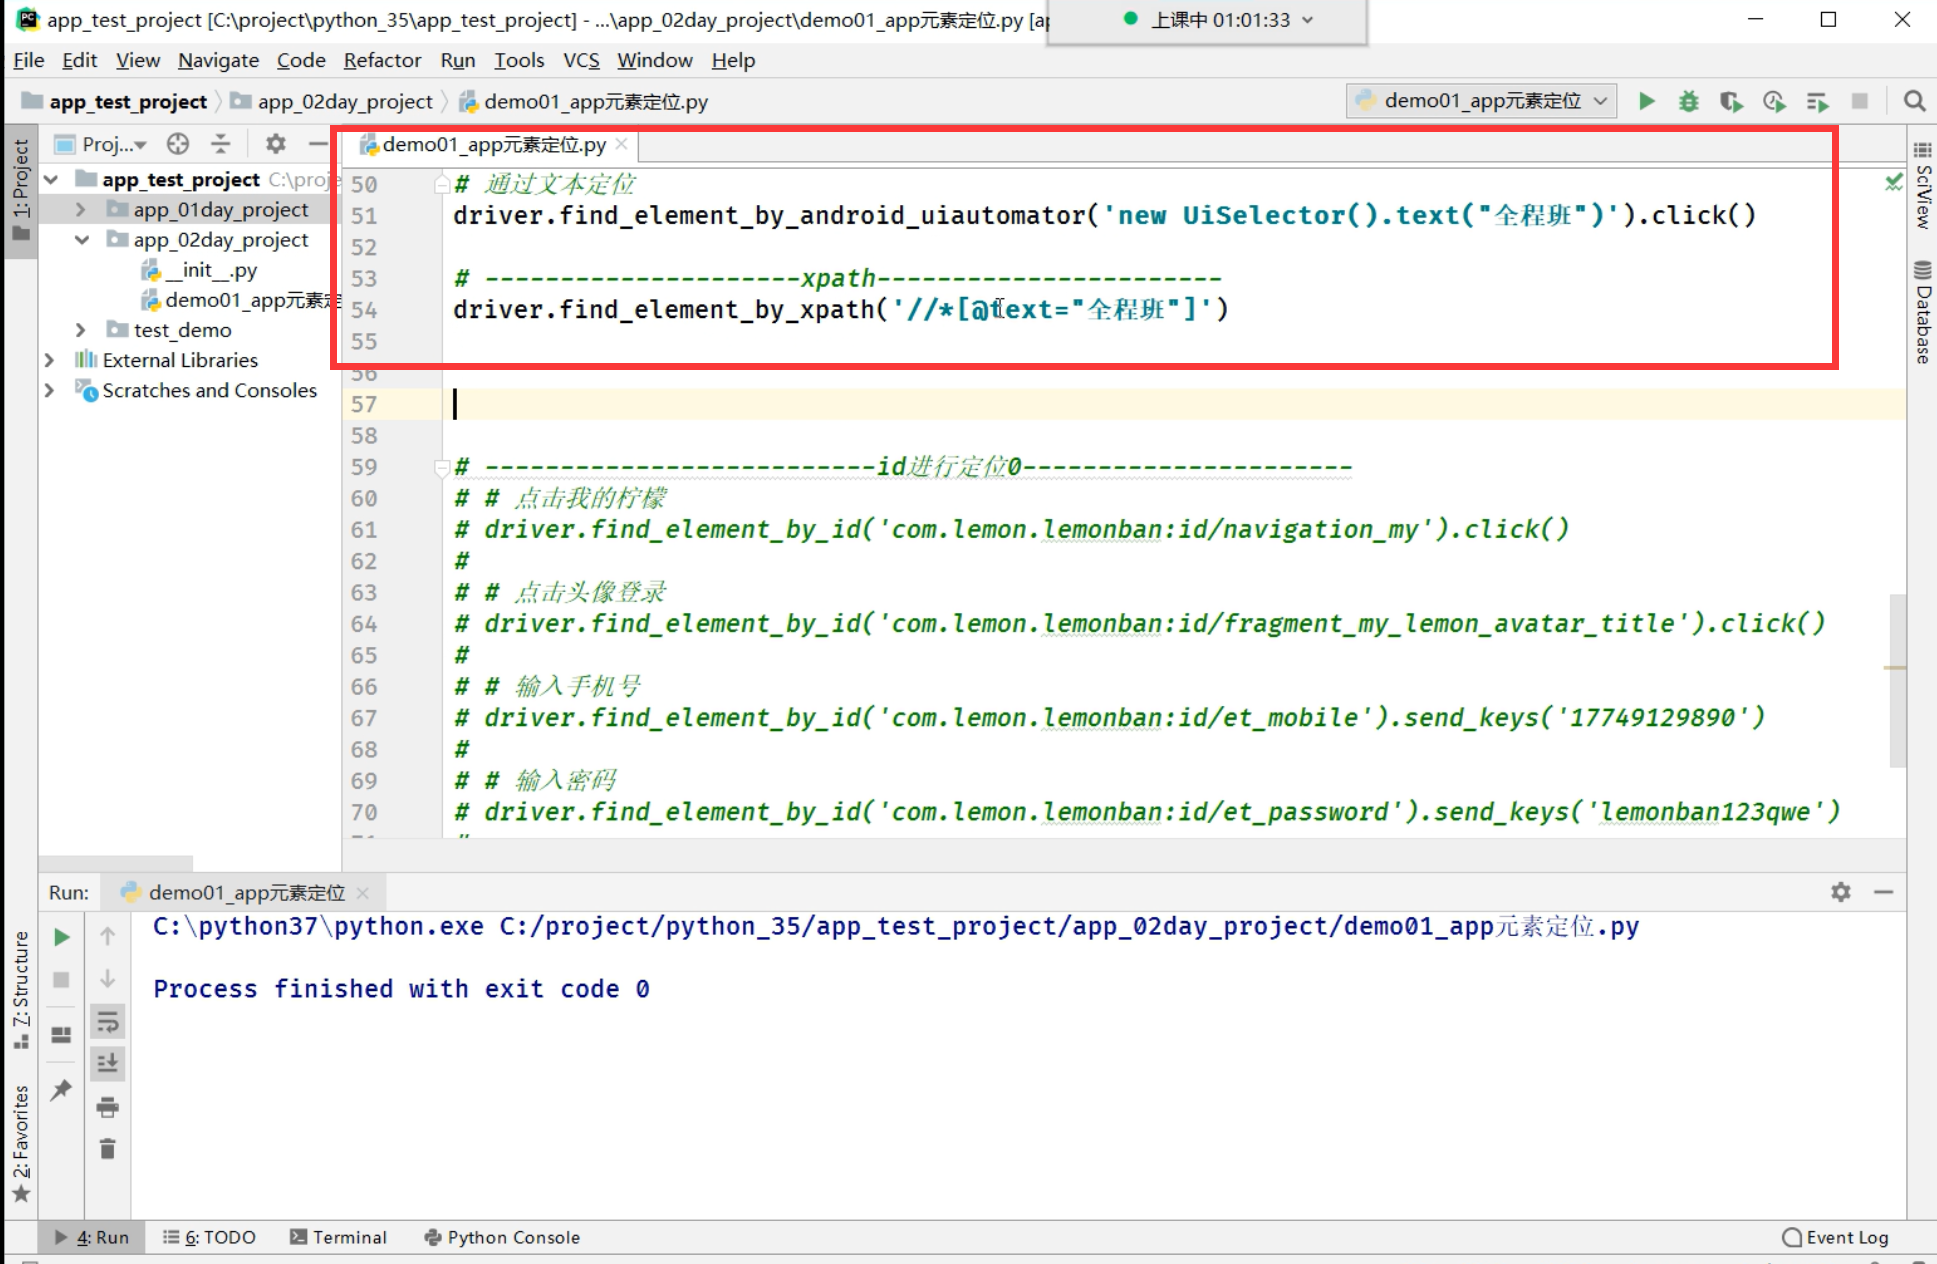Click the print icon in Run panel
This screenshot has height=1264, width=1937.
click(x=107, y=1106)
